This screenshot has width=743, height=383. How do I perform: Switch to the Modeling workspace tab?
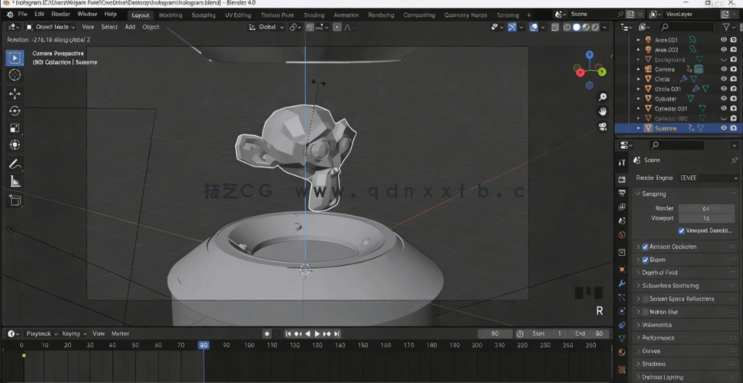[x=170, y=15]
